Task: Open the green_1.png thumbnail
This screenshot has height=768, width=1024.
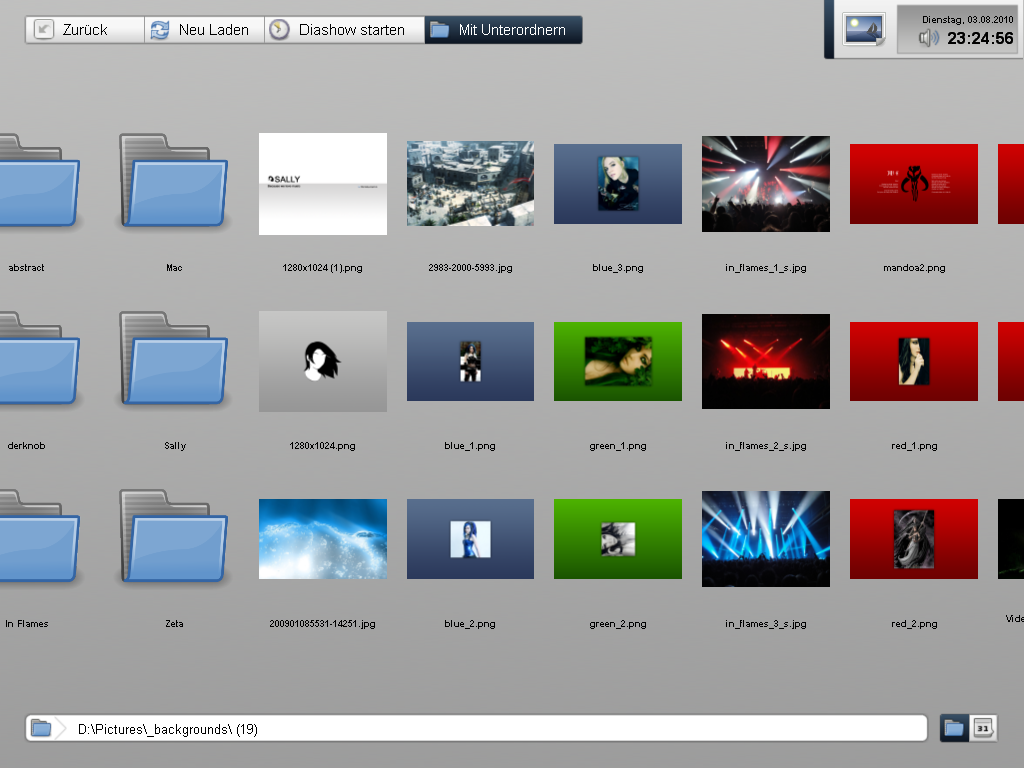Action: [x=618, y=361]
